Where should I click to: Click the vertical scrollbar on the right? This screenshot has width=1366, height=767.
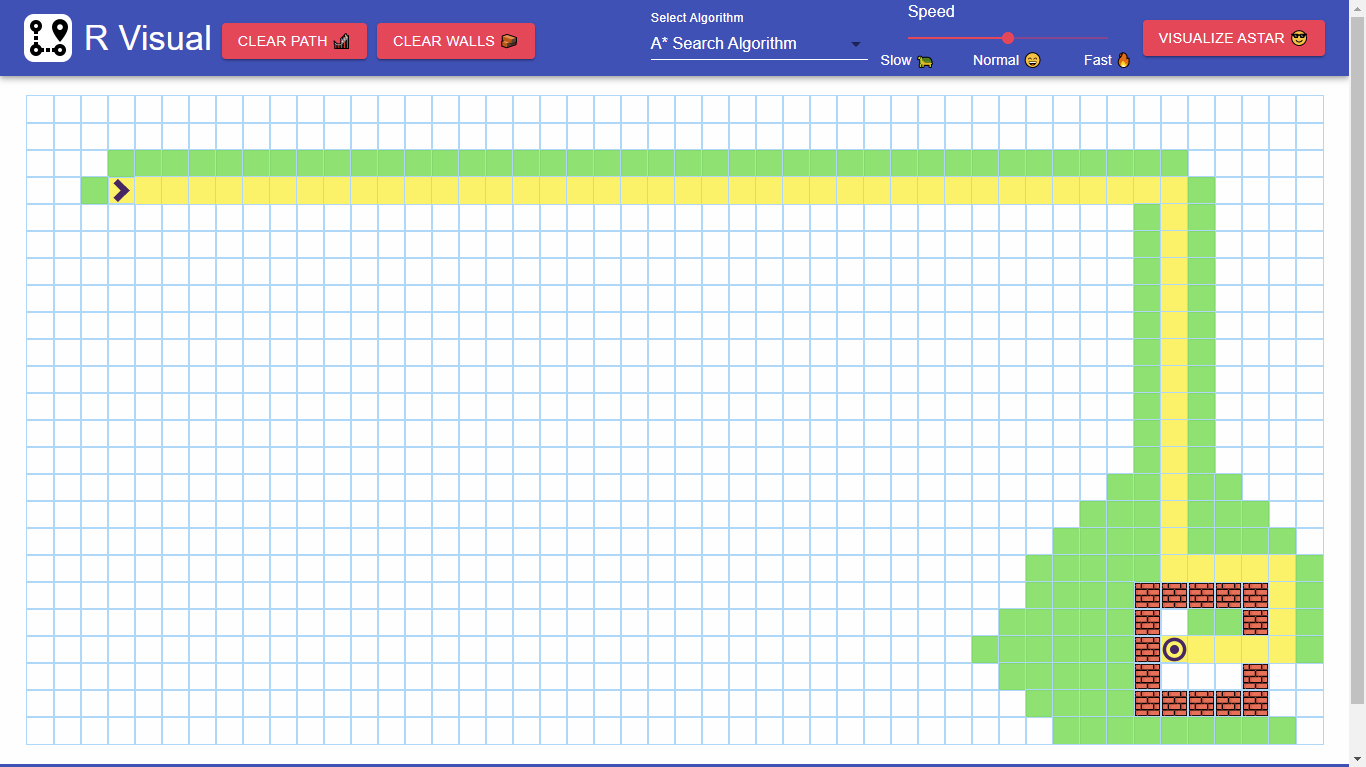1360,400
